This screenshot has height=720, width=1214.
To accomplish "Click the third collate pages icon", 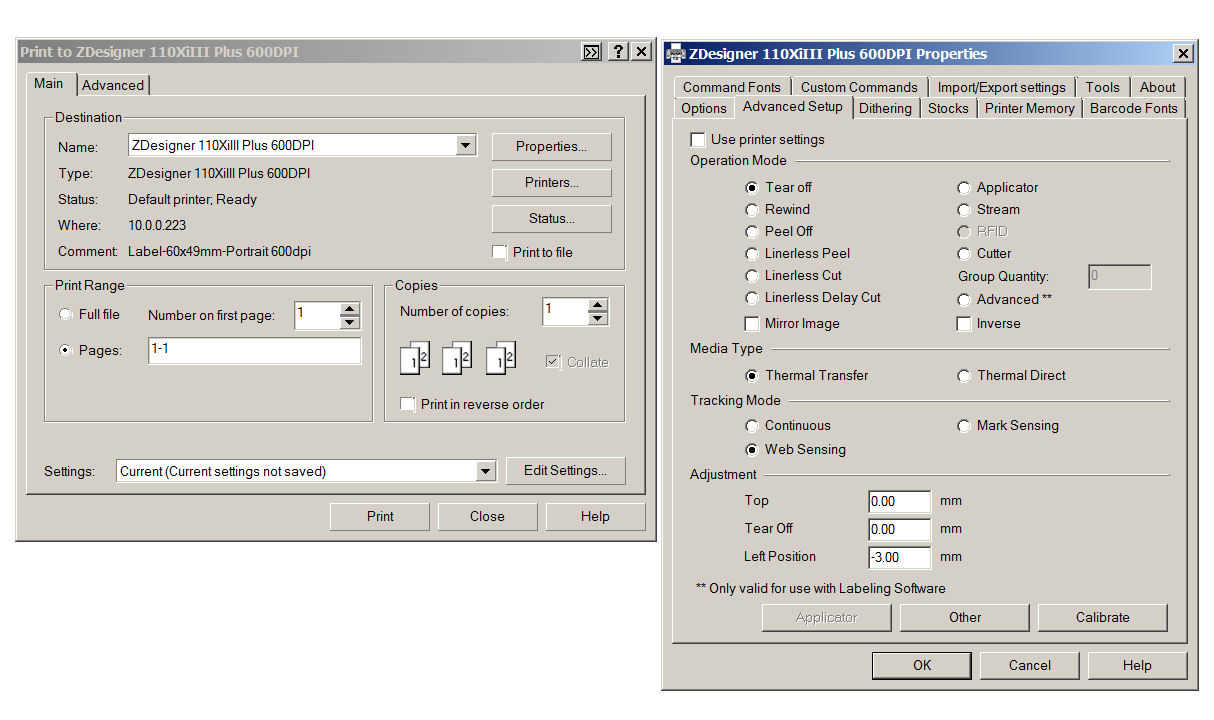I will pos(501,358).
